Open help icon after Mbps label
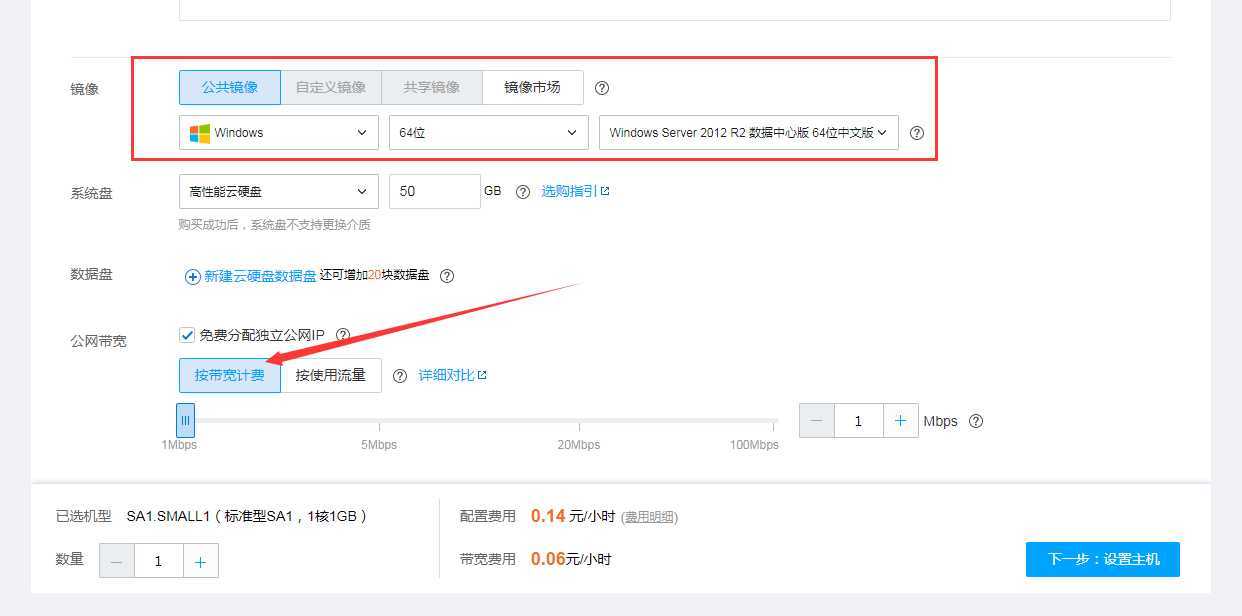This screenshot has height=616, width=1242. [976, 421]
